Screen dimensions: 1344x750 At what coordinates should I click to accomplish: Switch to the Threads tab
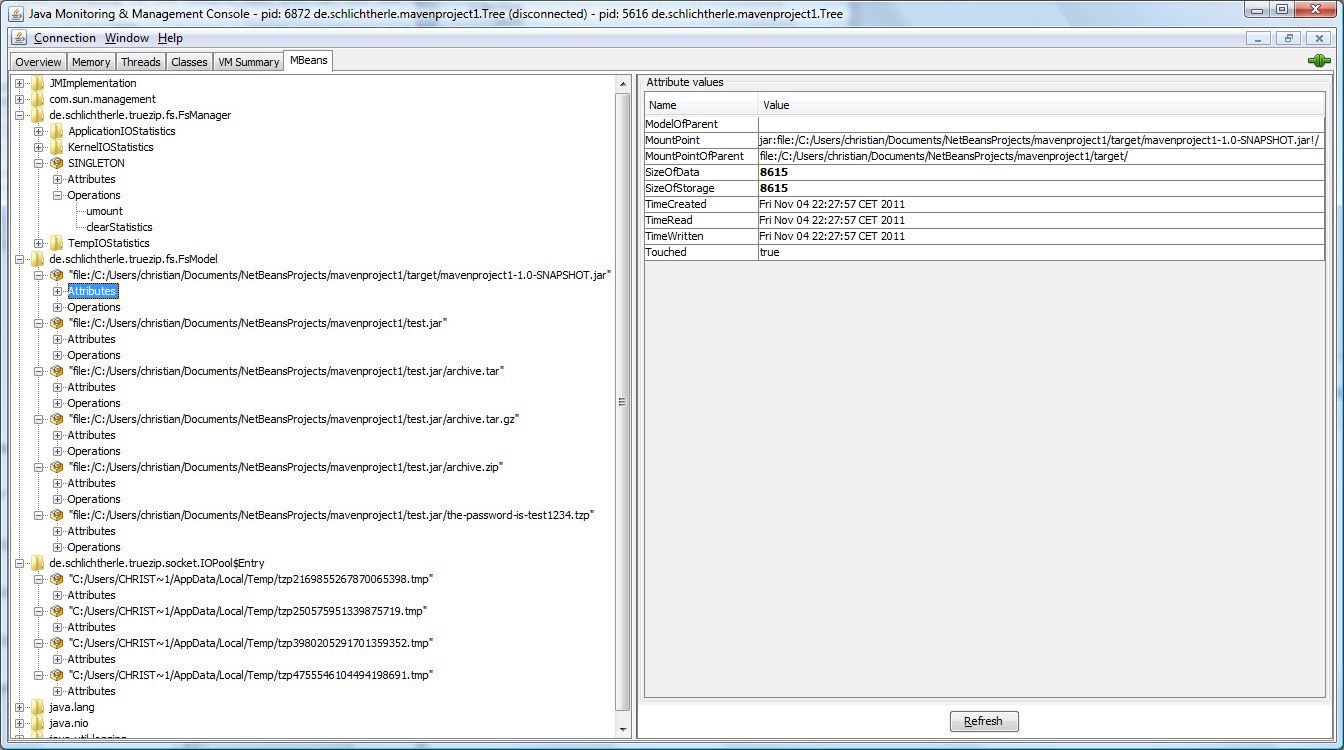[140, 62]
